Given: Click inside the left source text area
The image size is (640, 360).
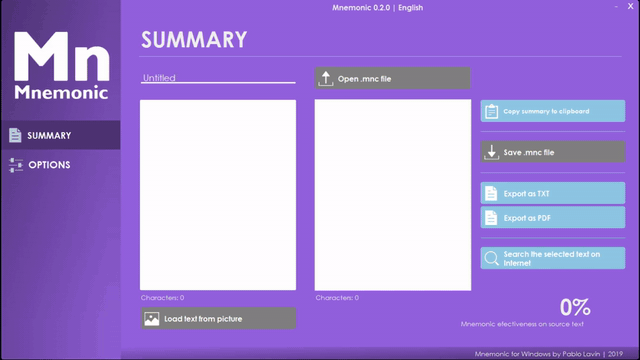Looking at the screenshot, I should point(218,195).
